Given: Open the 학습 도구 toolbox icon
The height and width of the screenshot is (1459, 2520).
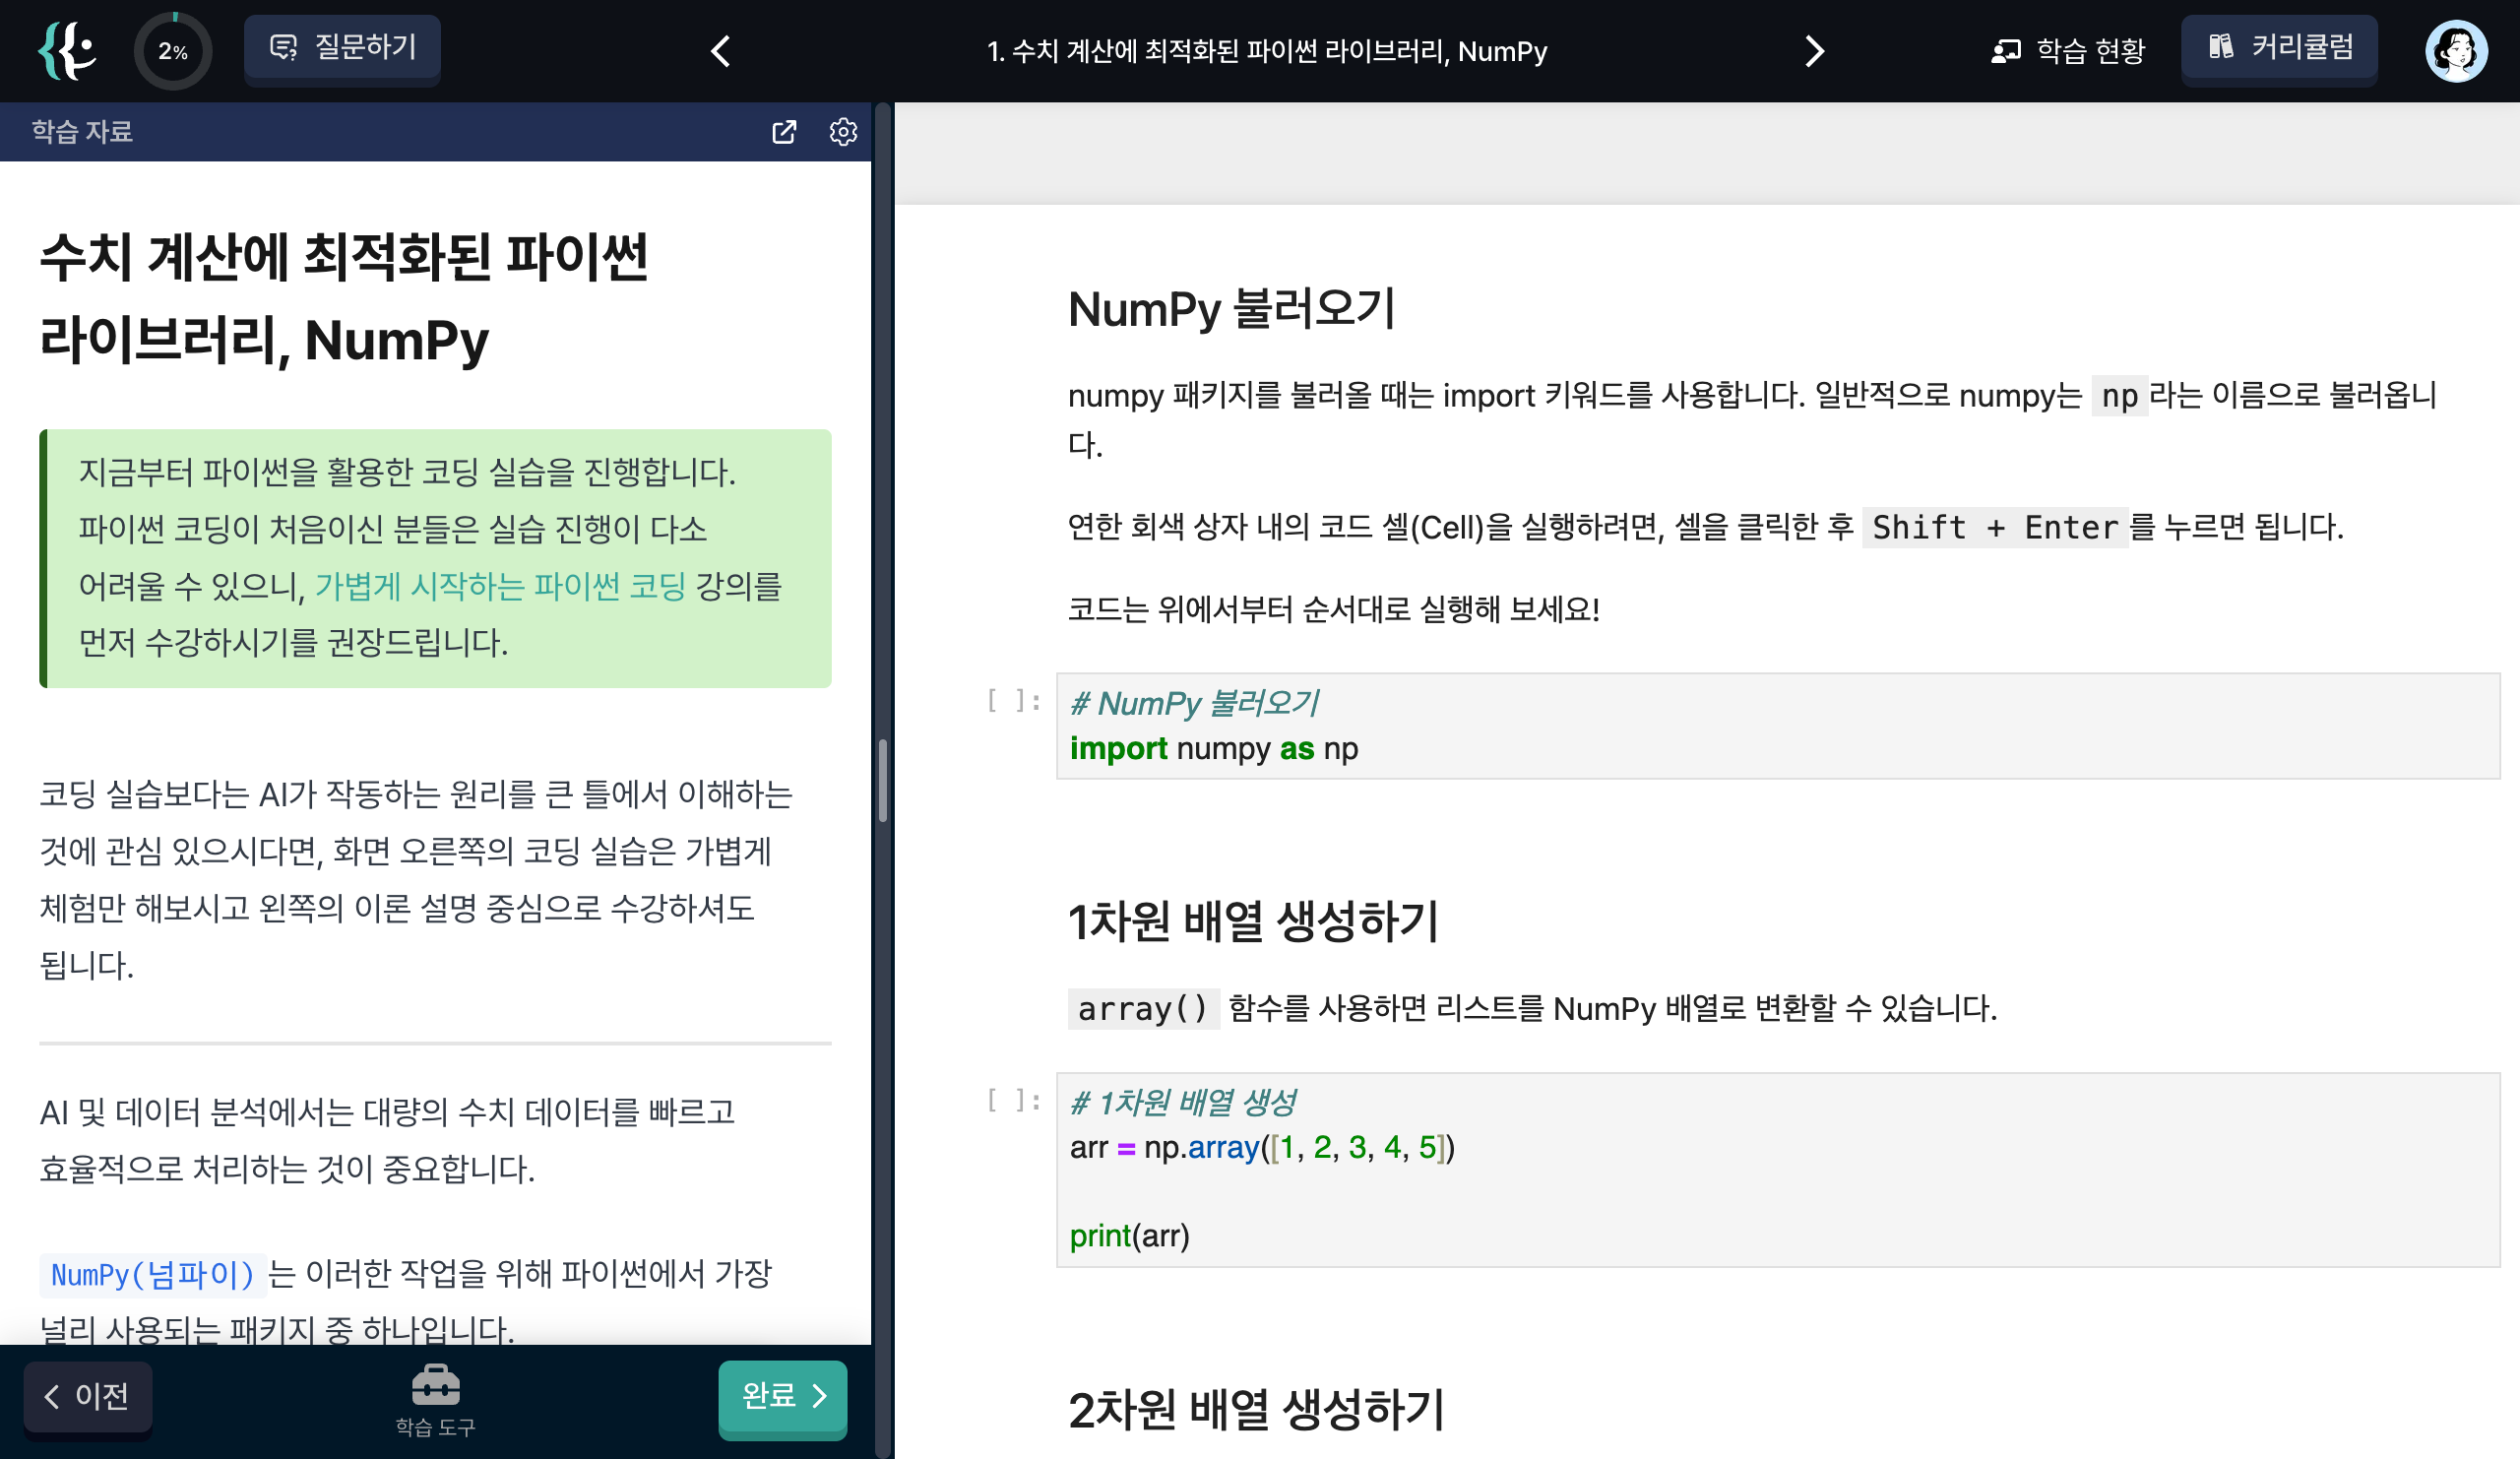Looking at the screenshot, I should pyautogui.click(x=435, y=1400).
